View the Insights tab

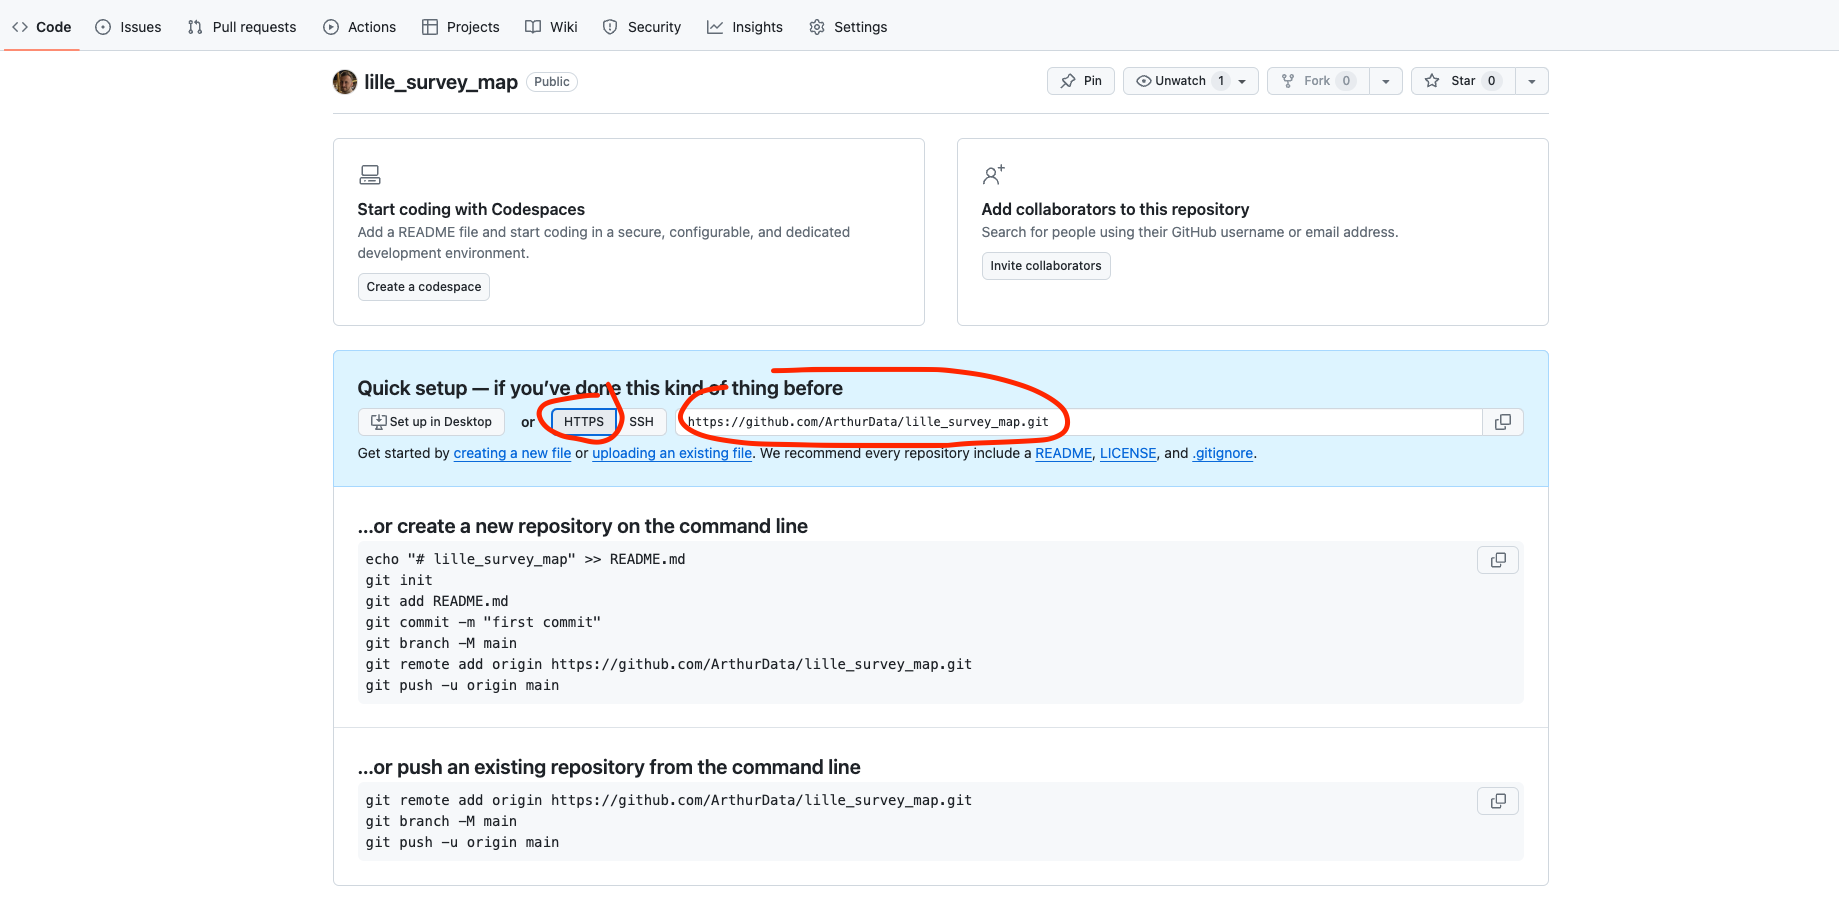[745, 27]
